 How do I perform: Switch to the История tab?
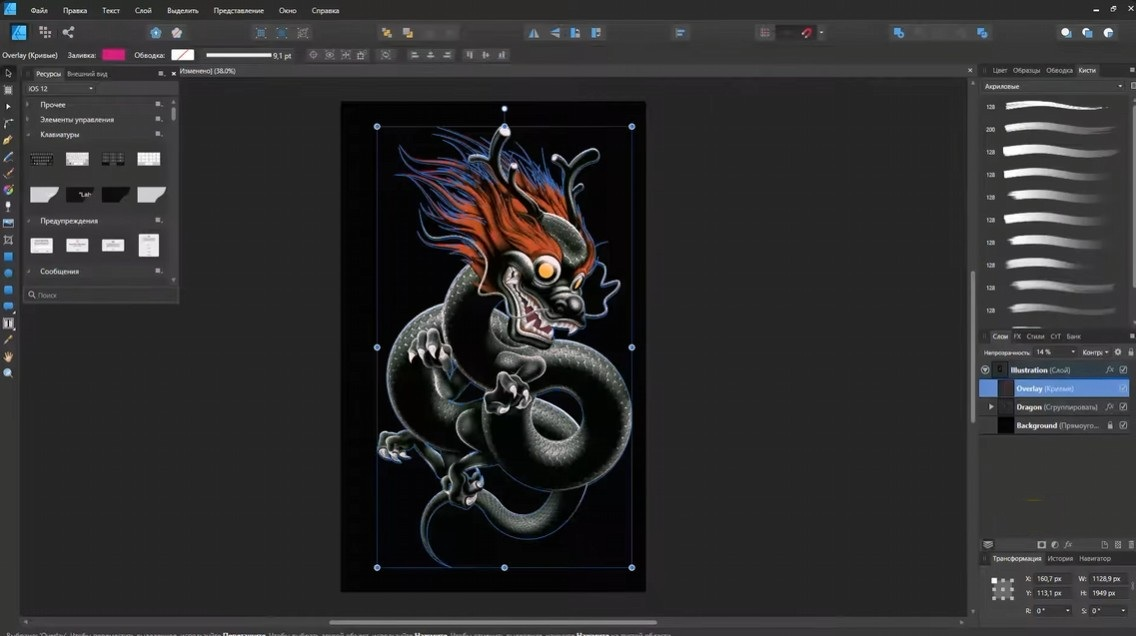(1060, 558)
